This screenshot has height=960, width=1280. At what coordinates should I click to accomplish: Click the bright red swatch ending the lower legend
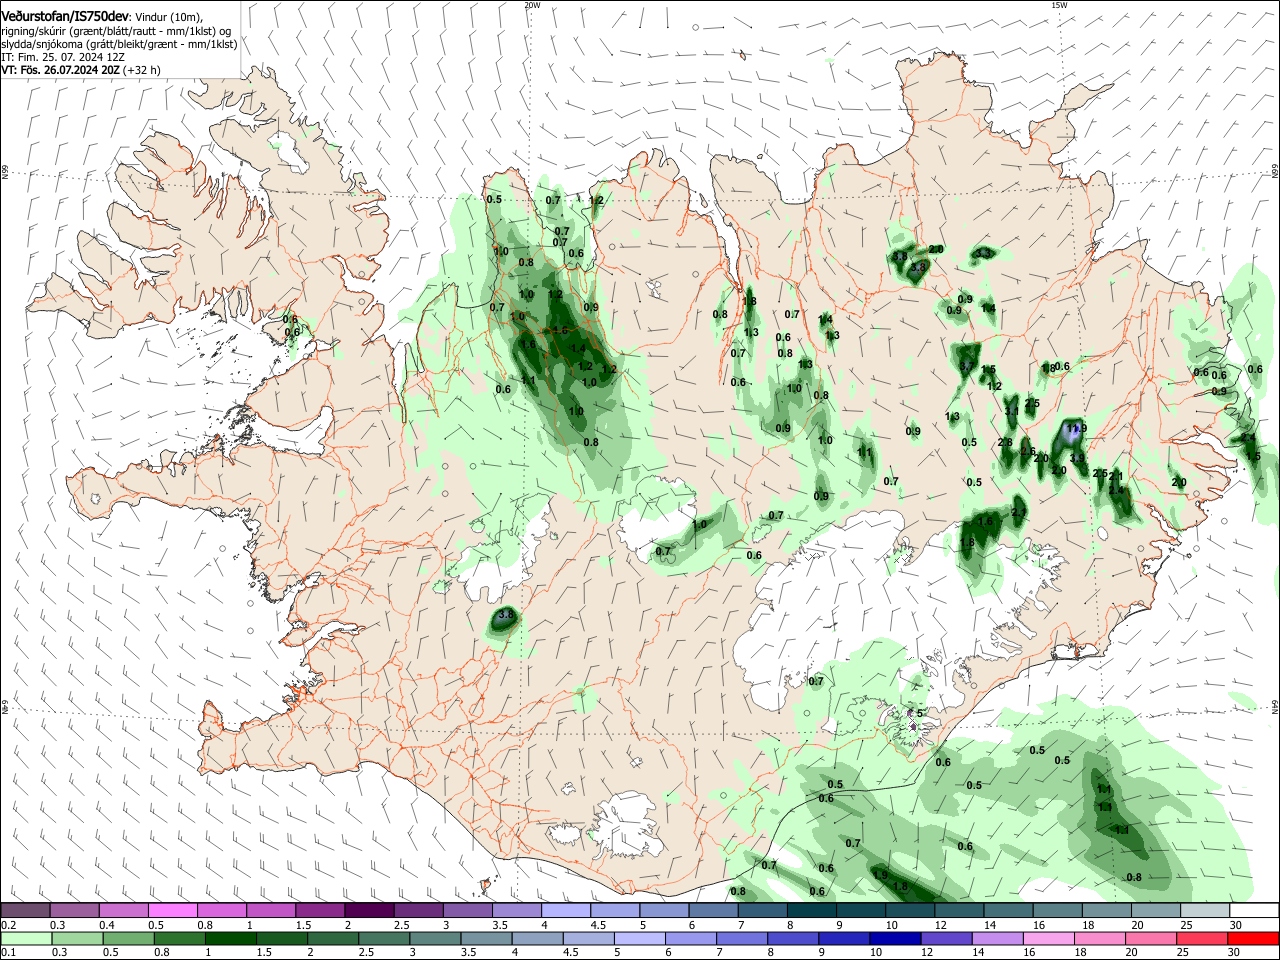[1253, 938]
